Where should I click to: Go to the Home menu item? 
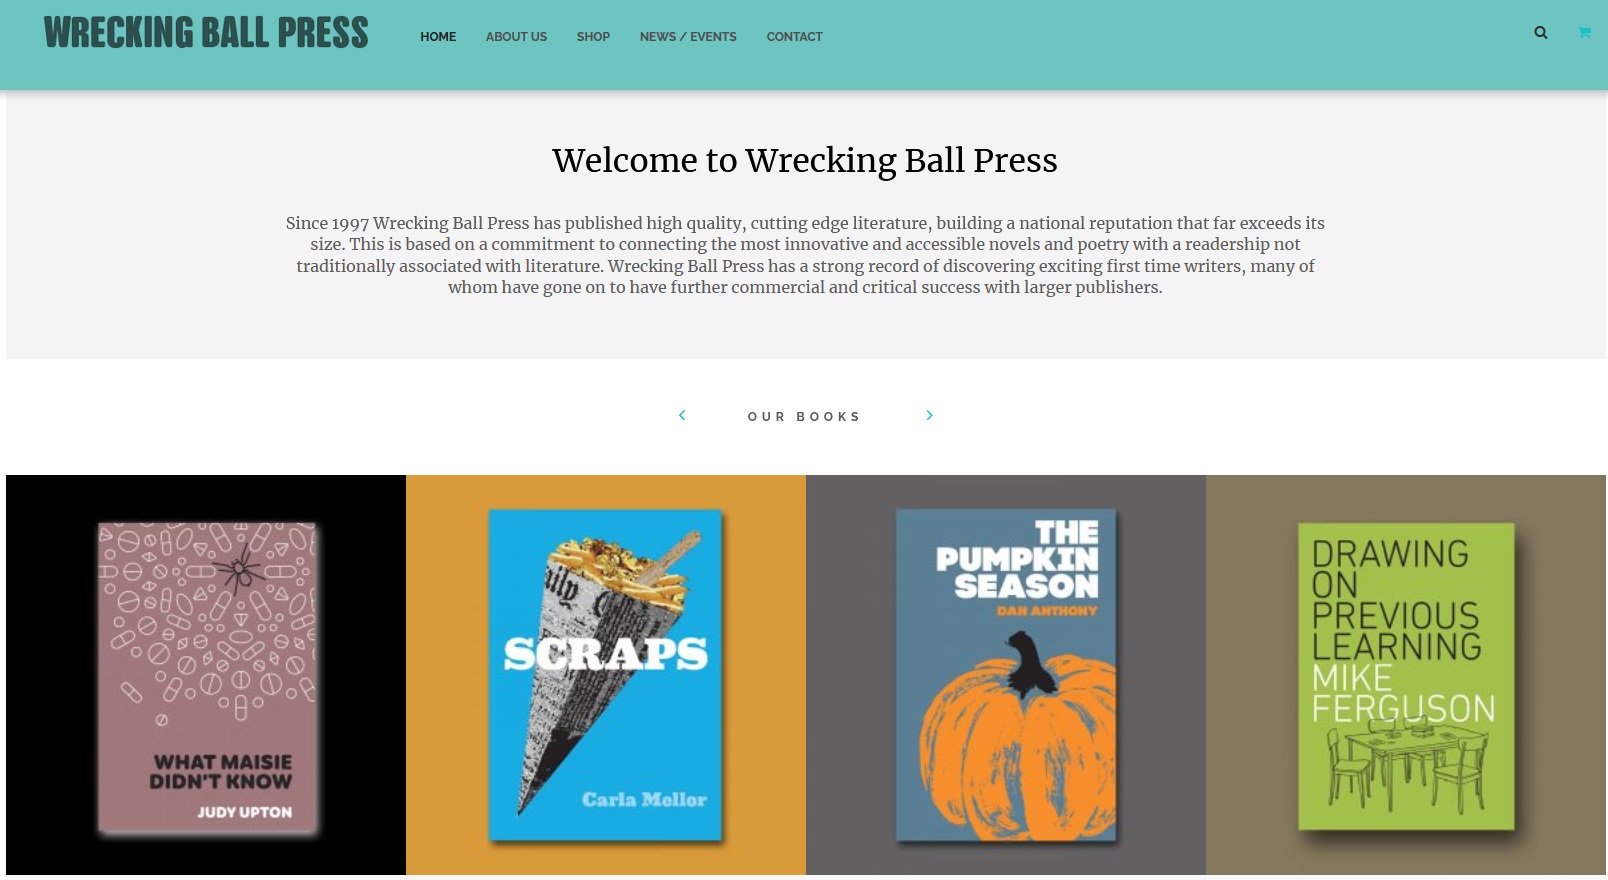[x=438, y=37]
